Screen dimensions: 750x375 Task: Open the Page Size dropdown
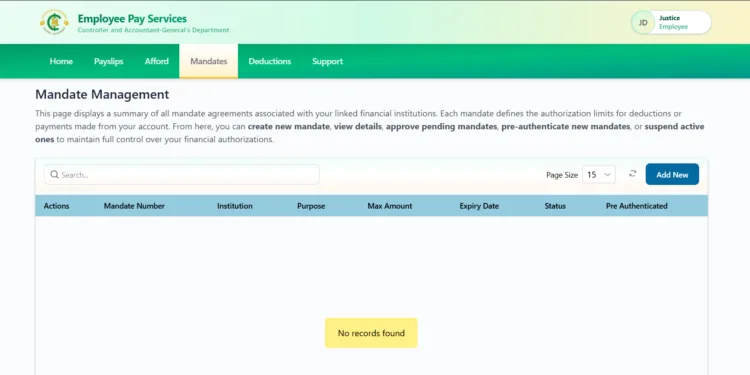pyautogui.click(x=599, y=175)
